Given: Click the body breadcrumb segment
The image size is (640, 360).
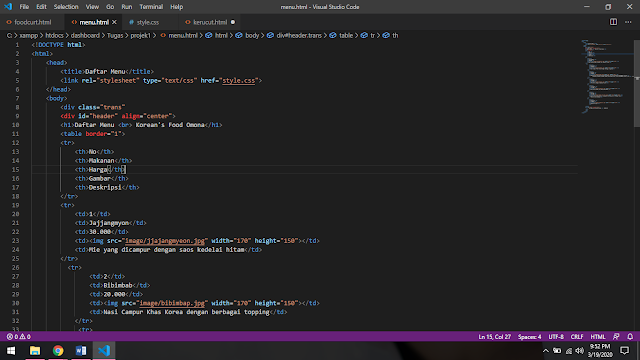Looking at the screenshot, I should click(252, 36).
